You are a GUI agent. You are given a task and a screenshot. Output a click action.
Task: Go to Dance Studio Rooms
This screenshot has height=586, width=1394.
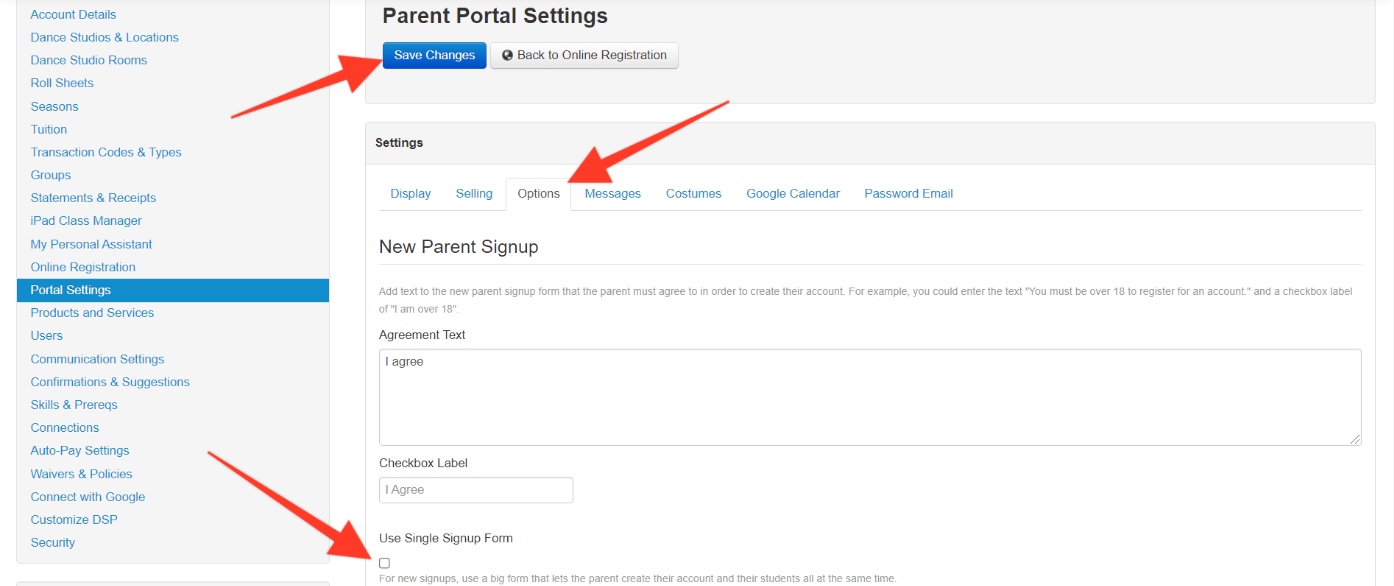click(89, 60)
